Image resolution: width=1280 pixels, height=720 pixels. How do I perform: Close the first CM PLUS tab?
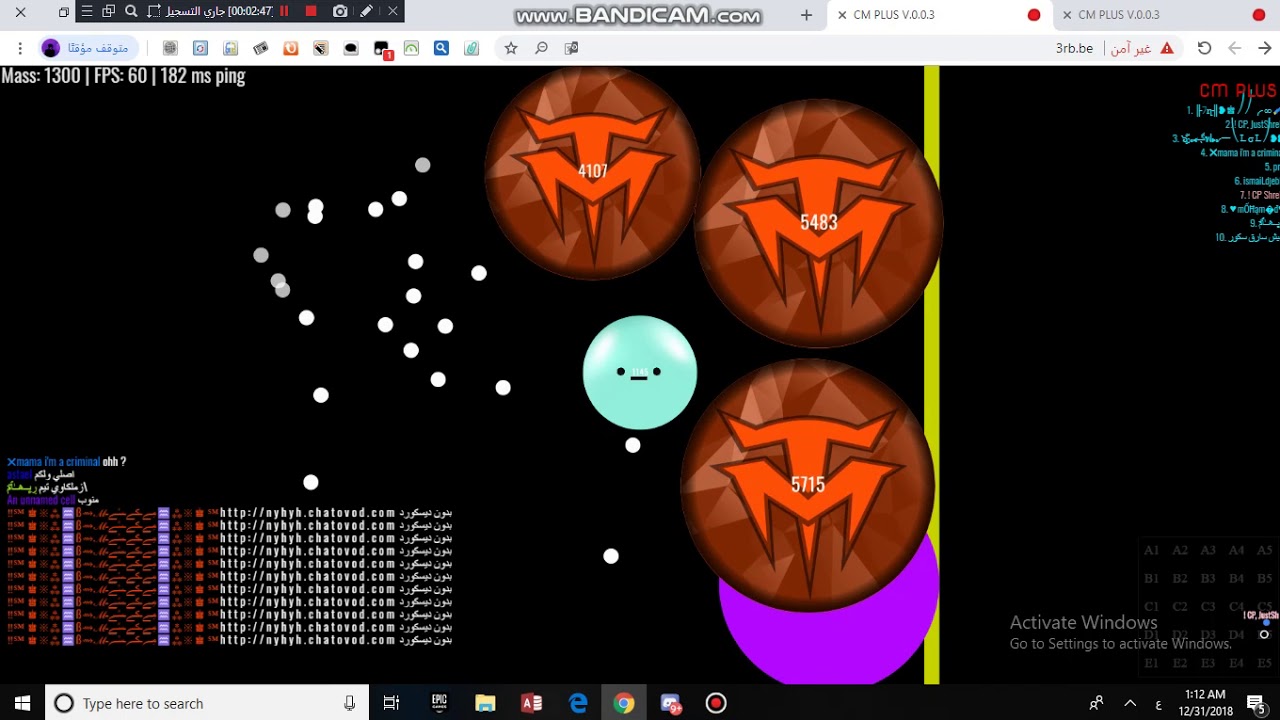point(842,15)
